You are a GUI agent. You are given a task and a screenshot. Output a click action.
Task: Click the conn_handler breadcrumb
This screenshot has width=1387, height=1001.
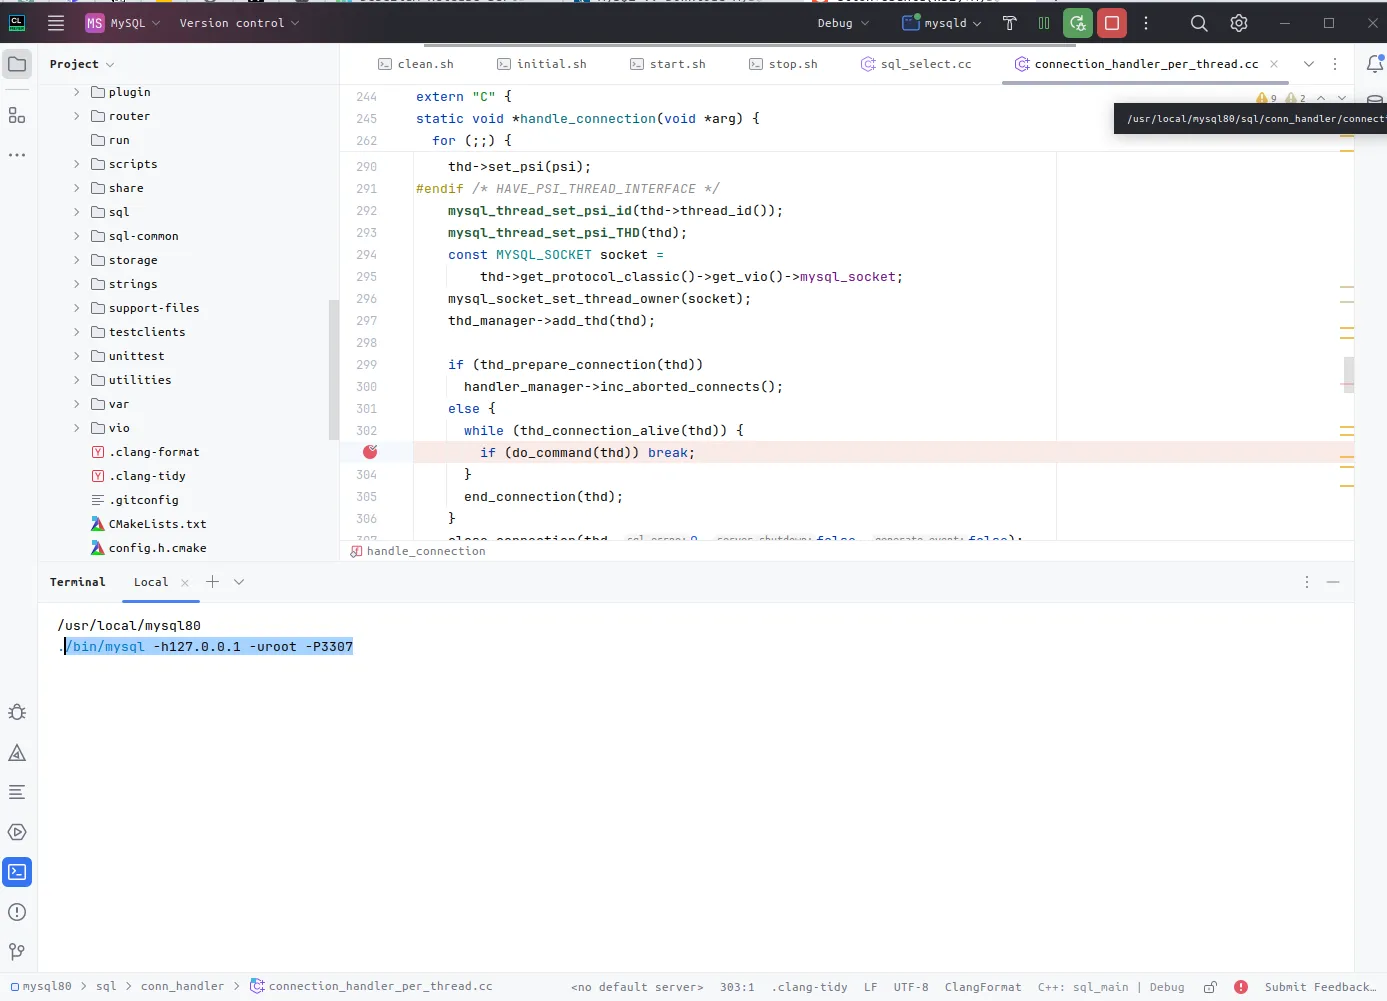[182, 987]
